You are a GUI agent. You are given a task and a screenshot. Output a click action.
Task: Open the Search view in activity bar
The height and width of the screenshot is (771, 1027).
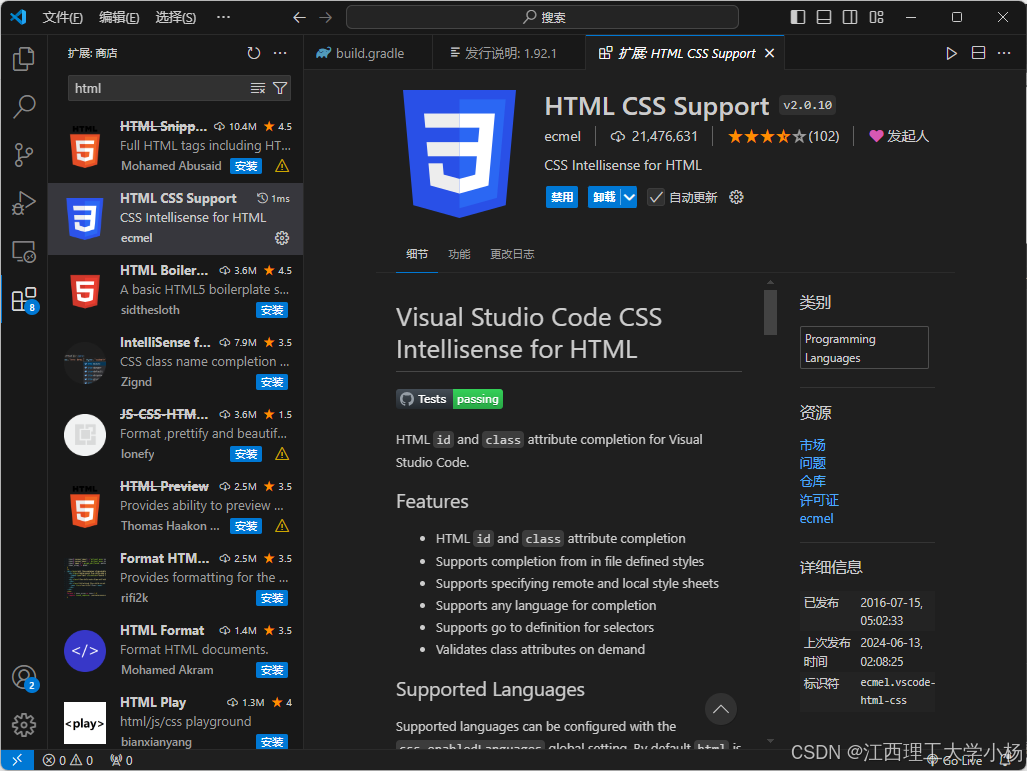(x=24, y=107)
